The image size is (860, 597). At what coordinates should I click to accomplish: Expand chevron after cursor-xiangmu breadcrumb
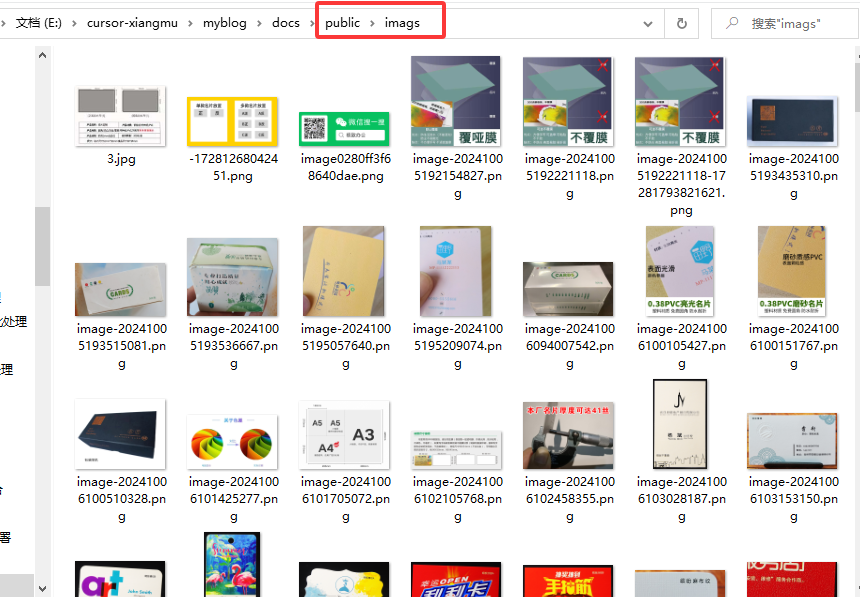coord(190,23)
